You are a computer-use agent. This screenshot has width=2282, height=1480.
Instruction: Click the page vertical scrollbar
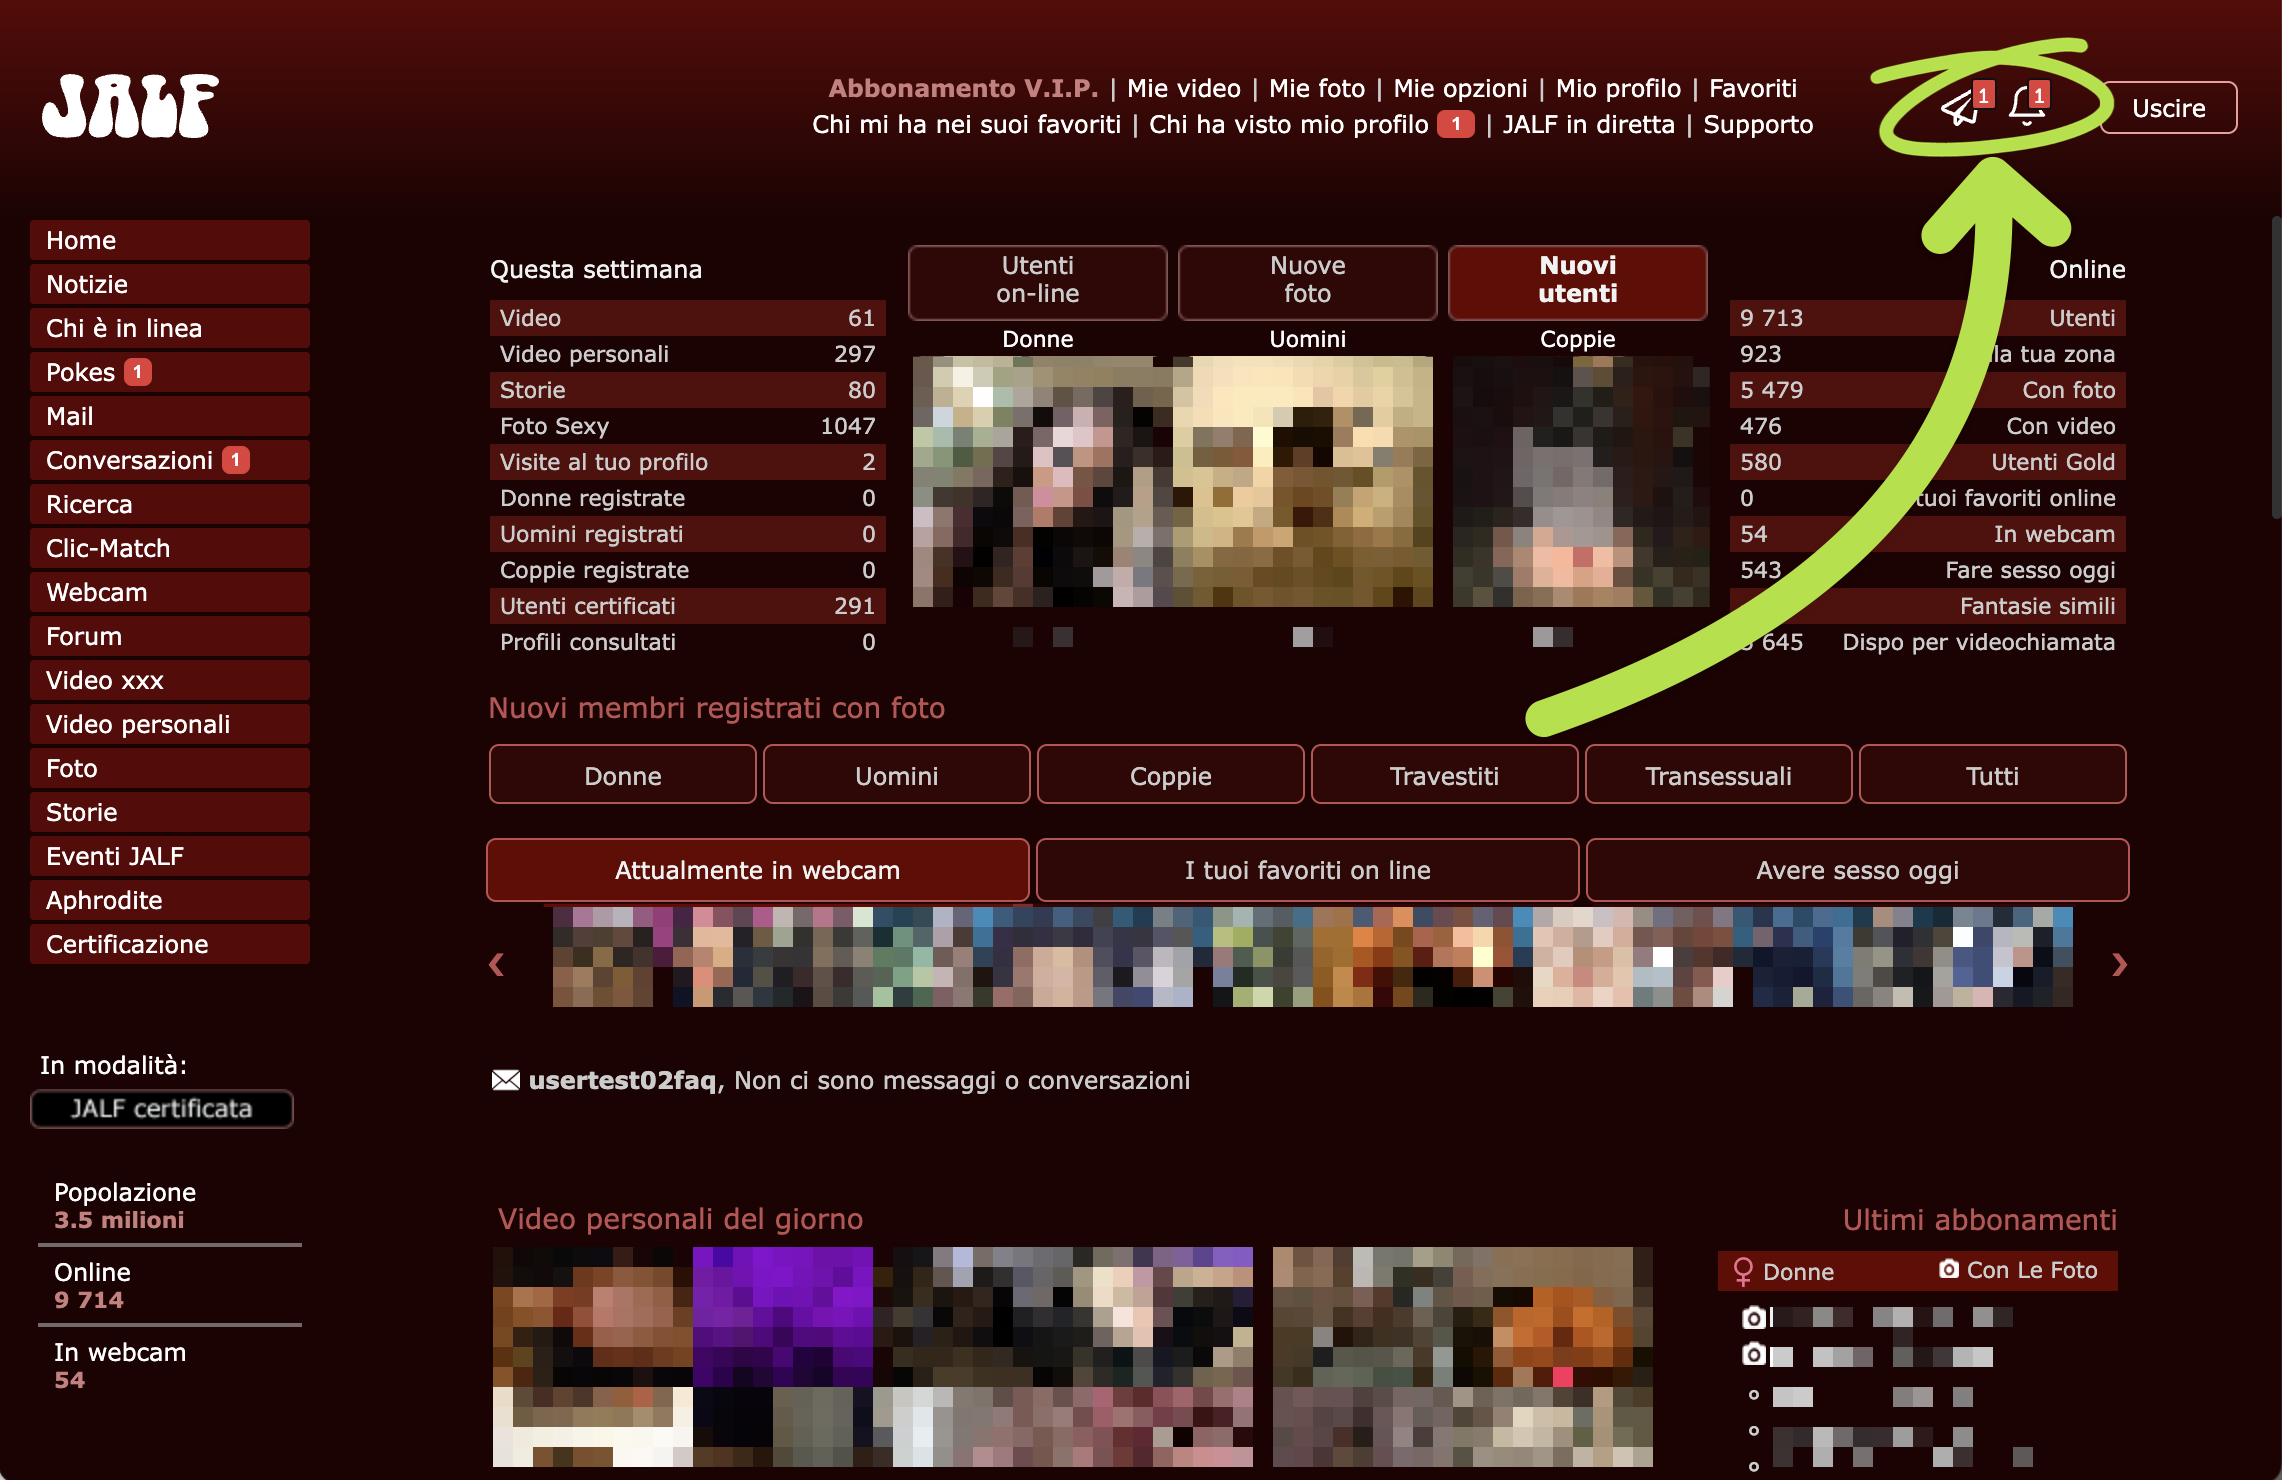[2276, 365]
